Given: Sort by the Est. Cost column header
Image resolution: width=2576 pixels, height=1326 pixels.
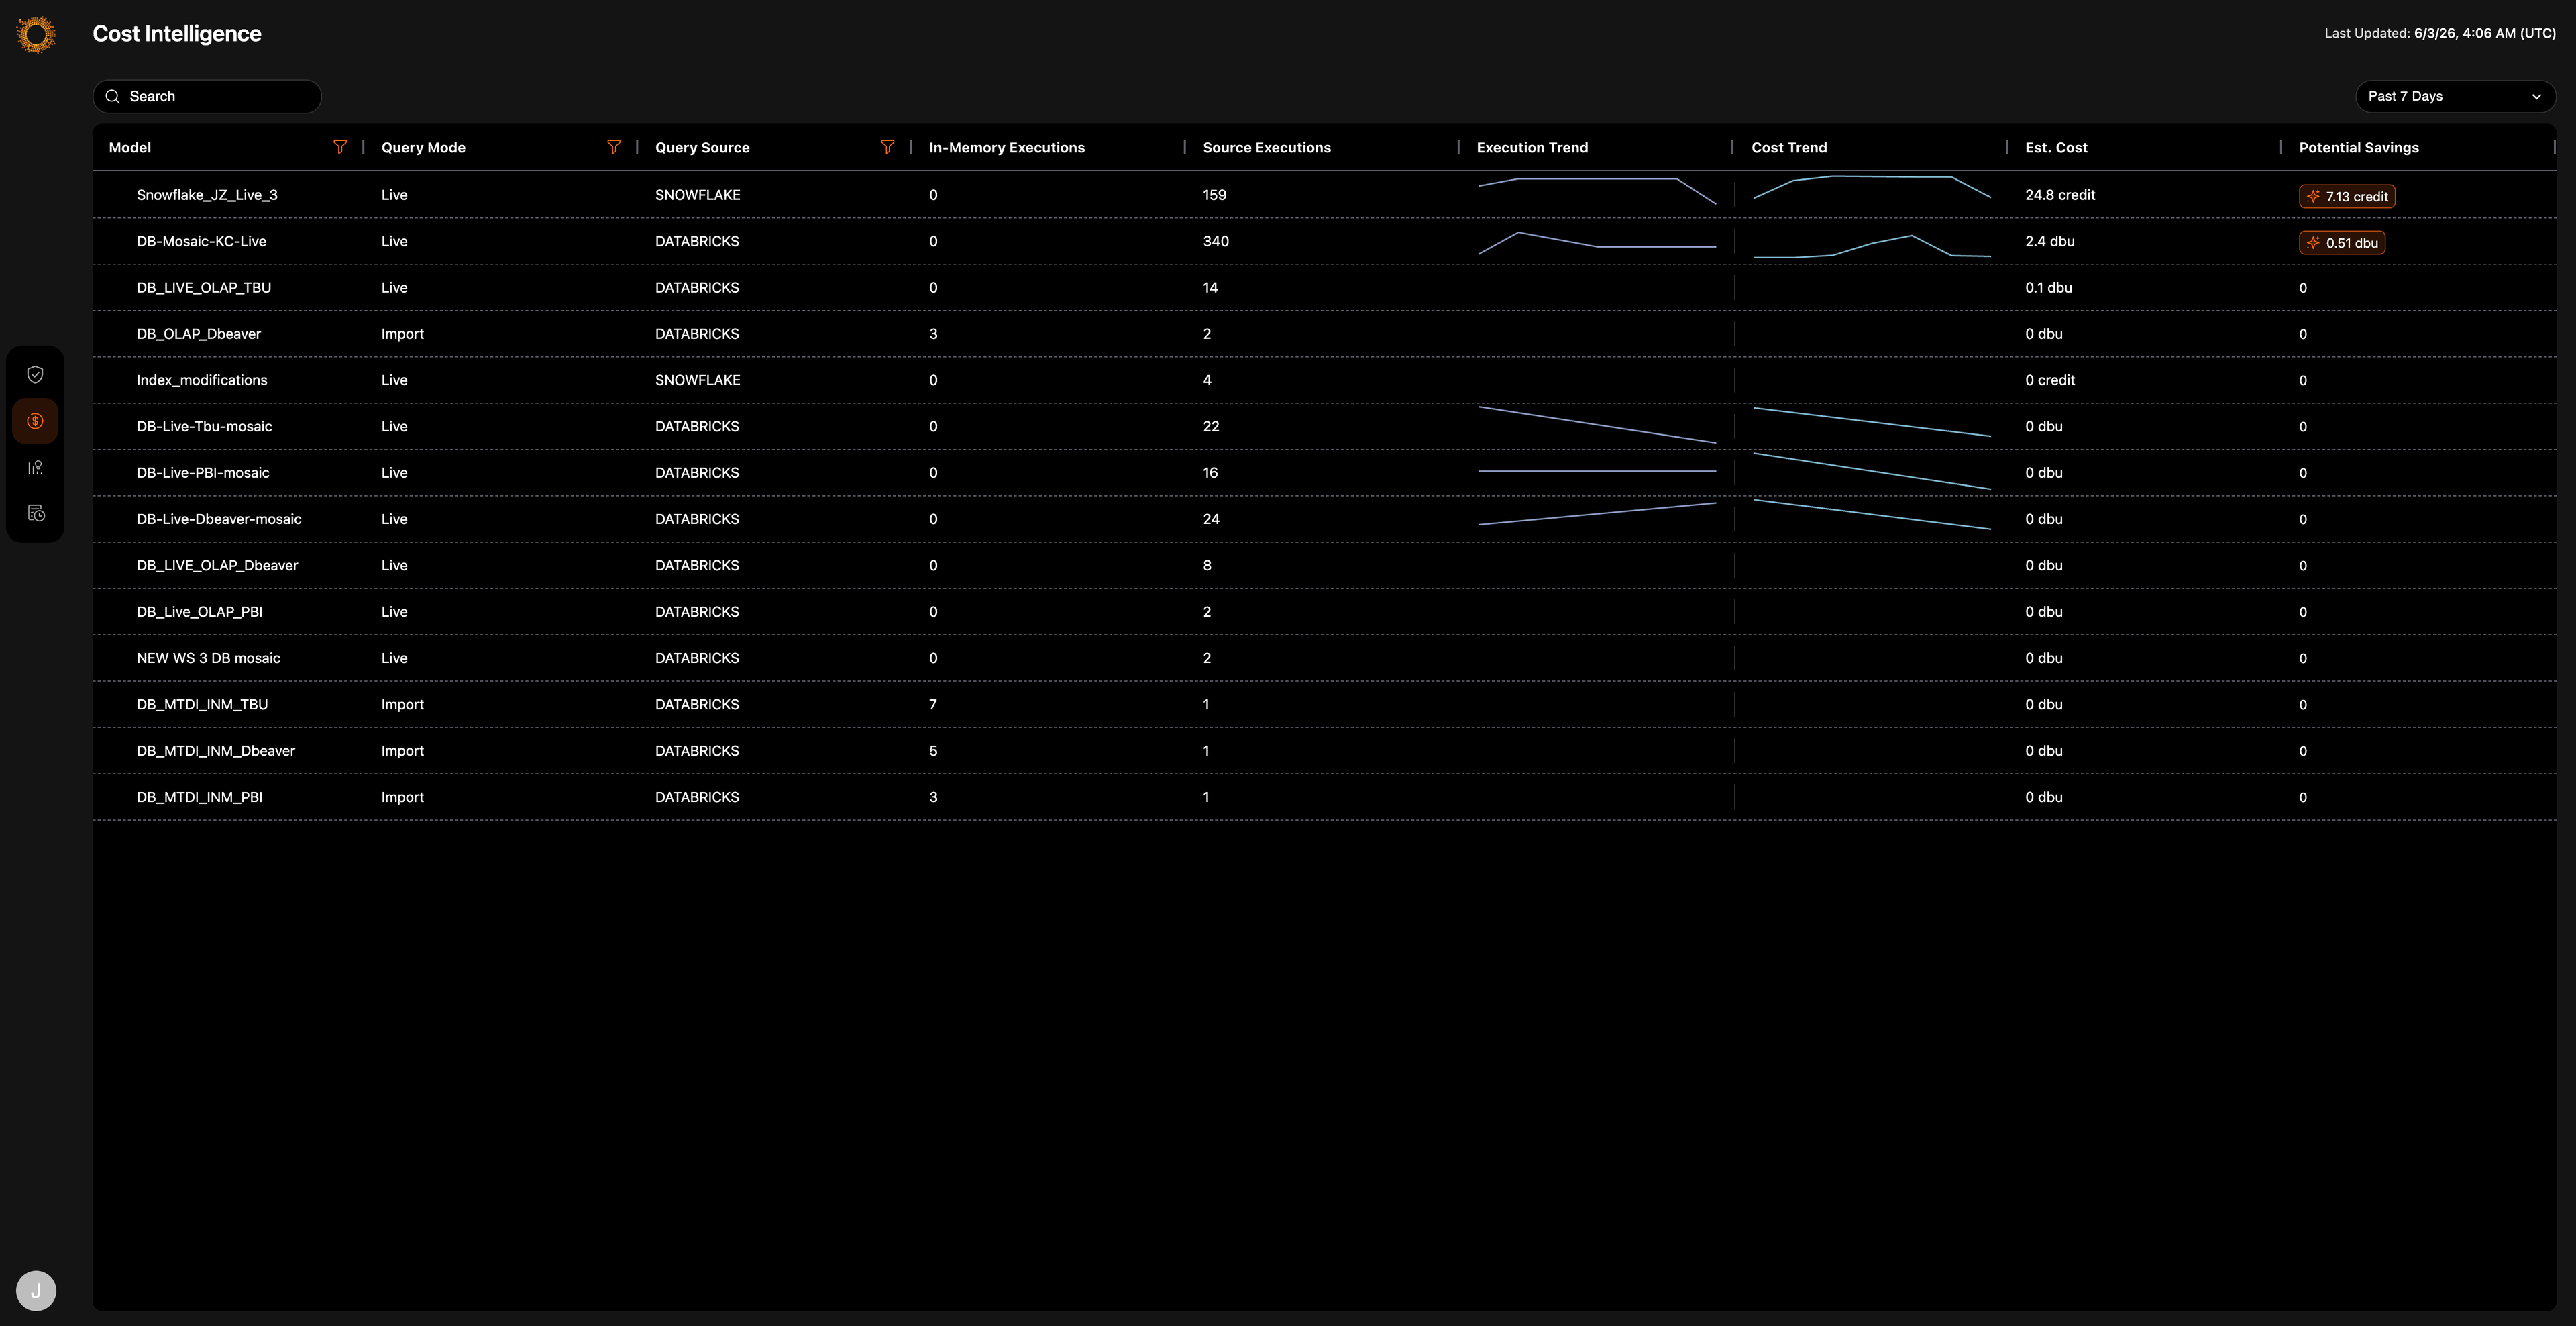Looking at the screenshot, I should point(2056,147).
